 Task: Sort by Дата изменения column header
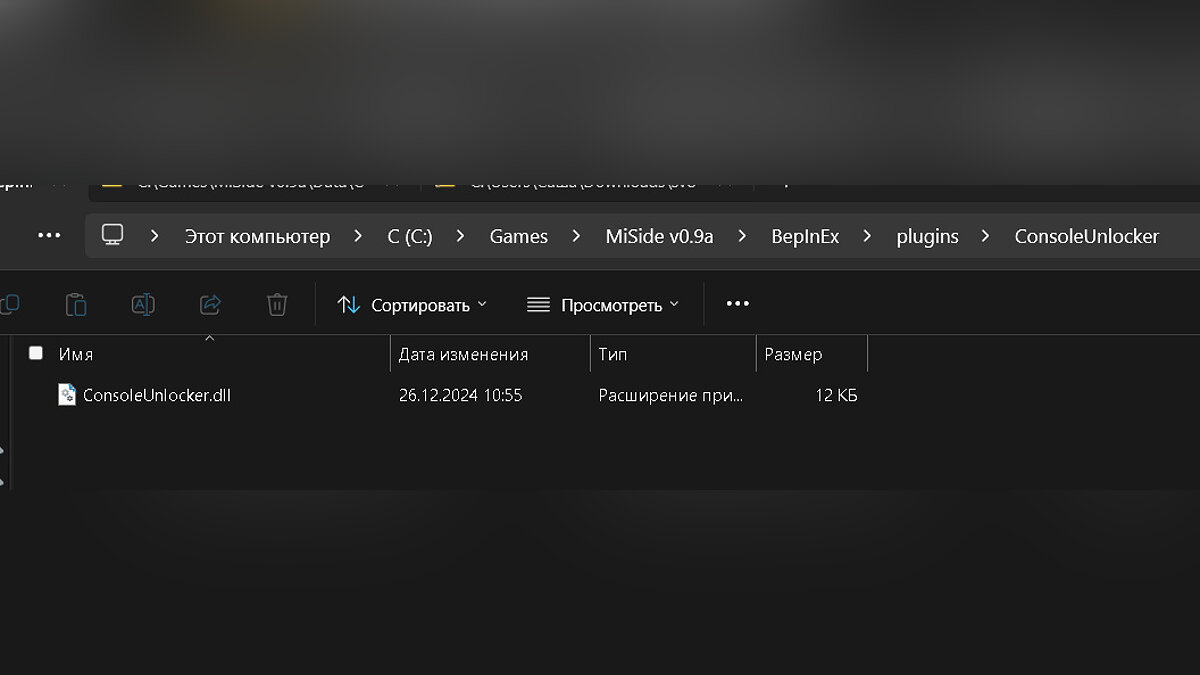click(x=463, y=354)
